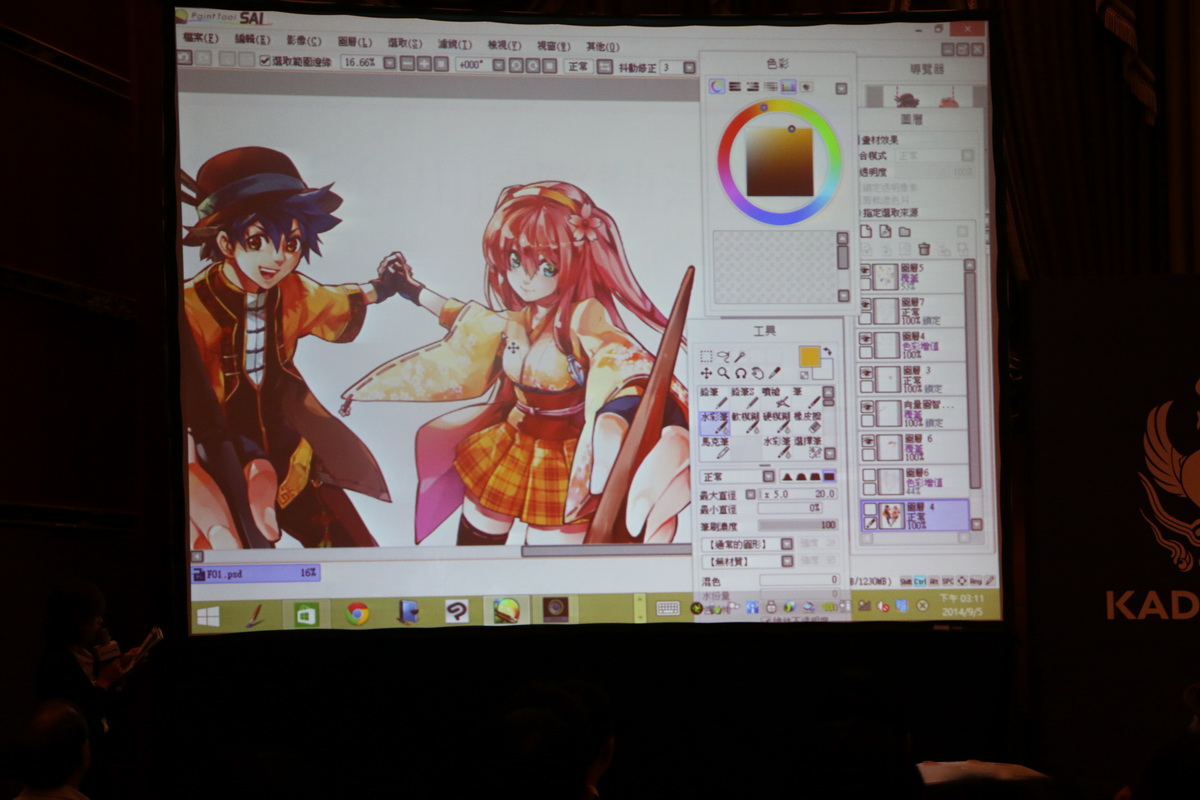Uncheck the 選取範圍邊緣 checkbox
The width and height of the screenshot is (1200, 800).
pyautogui.click(x=265, y=62)
